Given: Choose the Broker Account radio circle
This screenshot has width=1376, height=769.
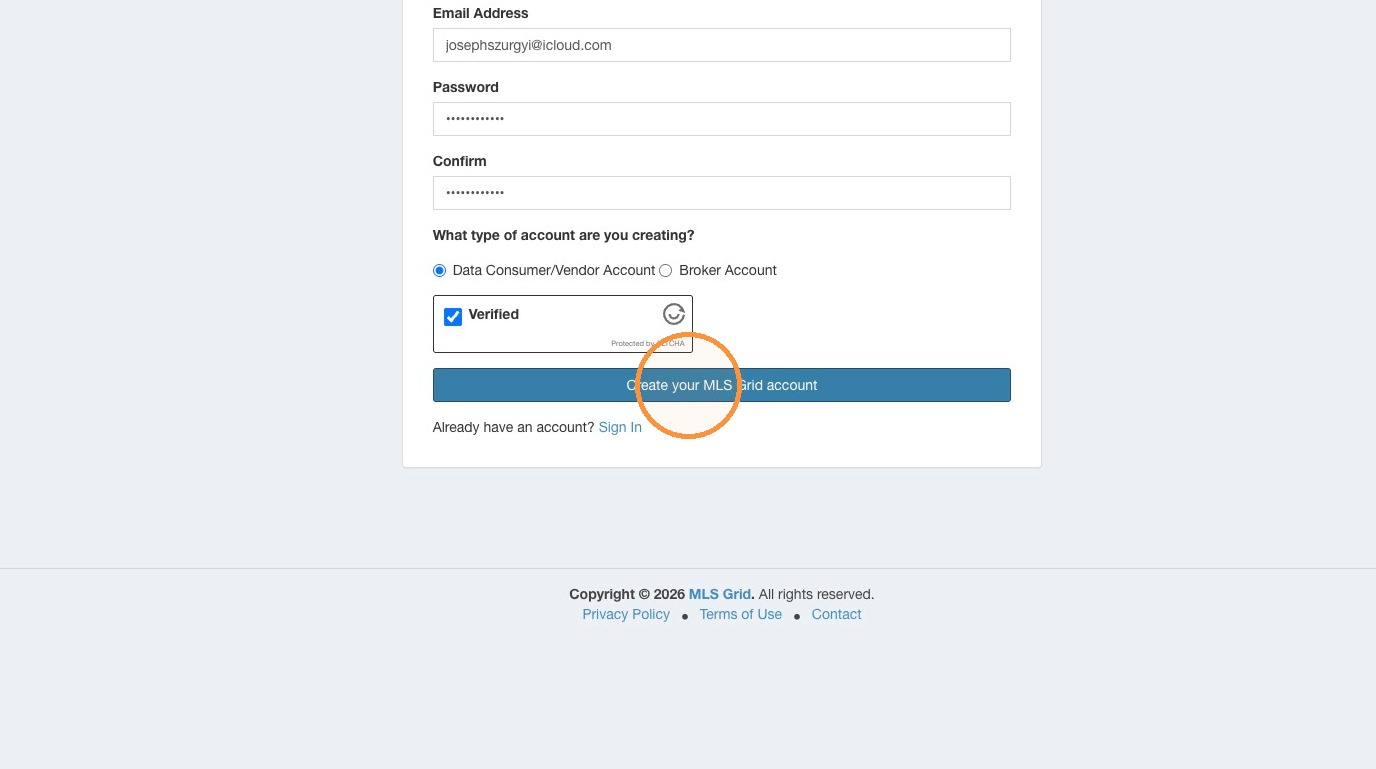Looking at the screenshot, I should pos(666,271).
